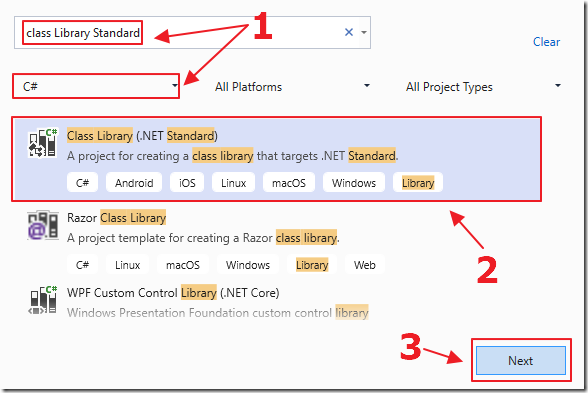This screenshot has width=588, height=393.
Task: Click description 'class library that targets .NET Standard'
Action: [295, 156]
